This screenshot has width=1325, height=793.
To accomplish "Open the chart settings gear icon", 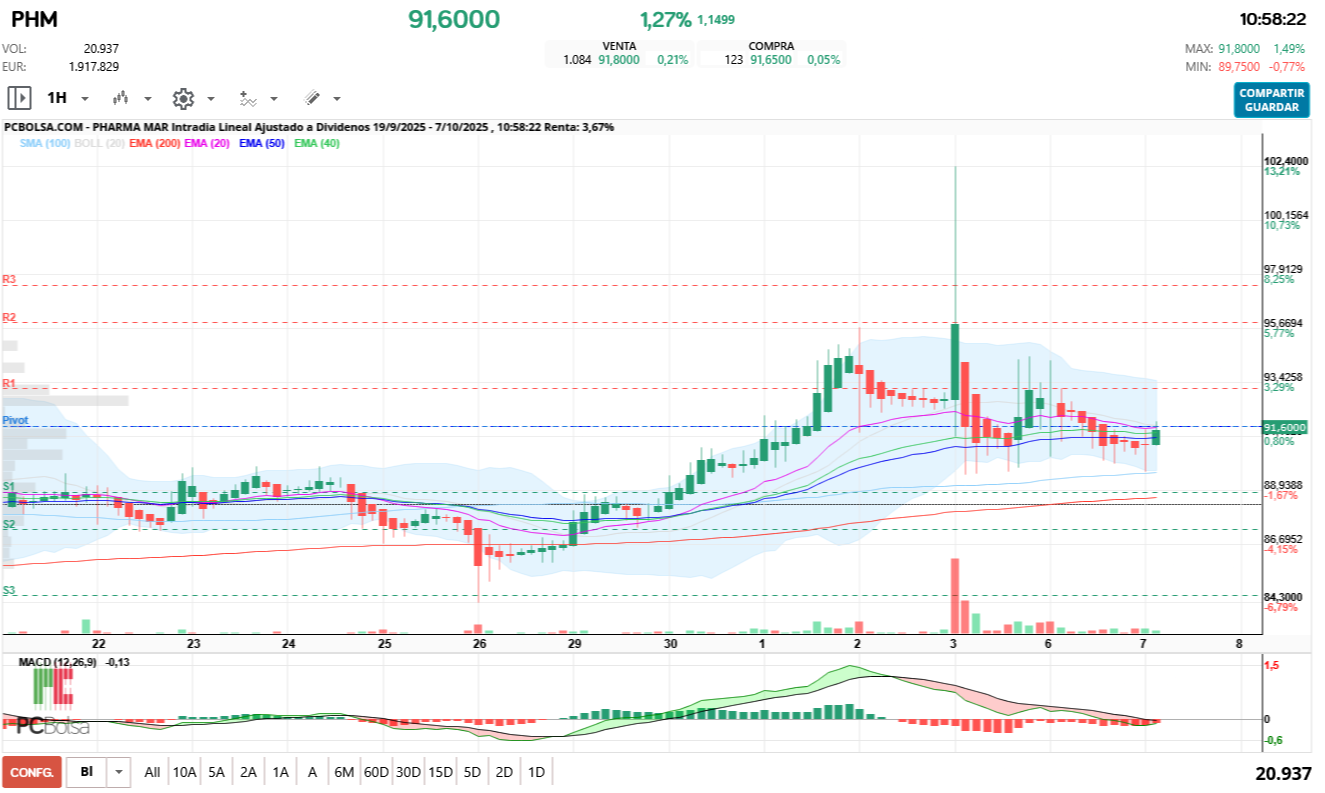I will [x=182, y=98].
